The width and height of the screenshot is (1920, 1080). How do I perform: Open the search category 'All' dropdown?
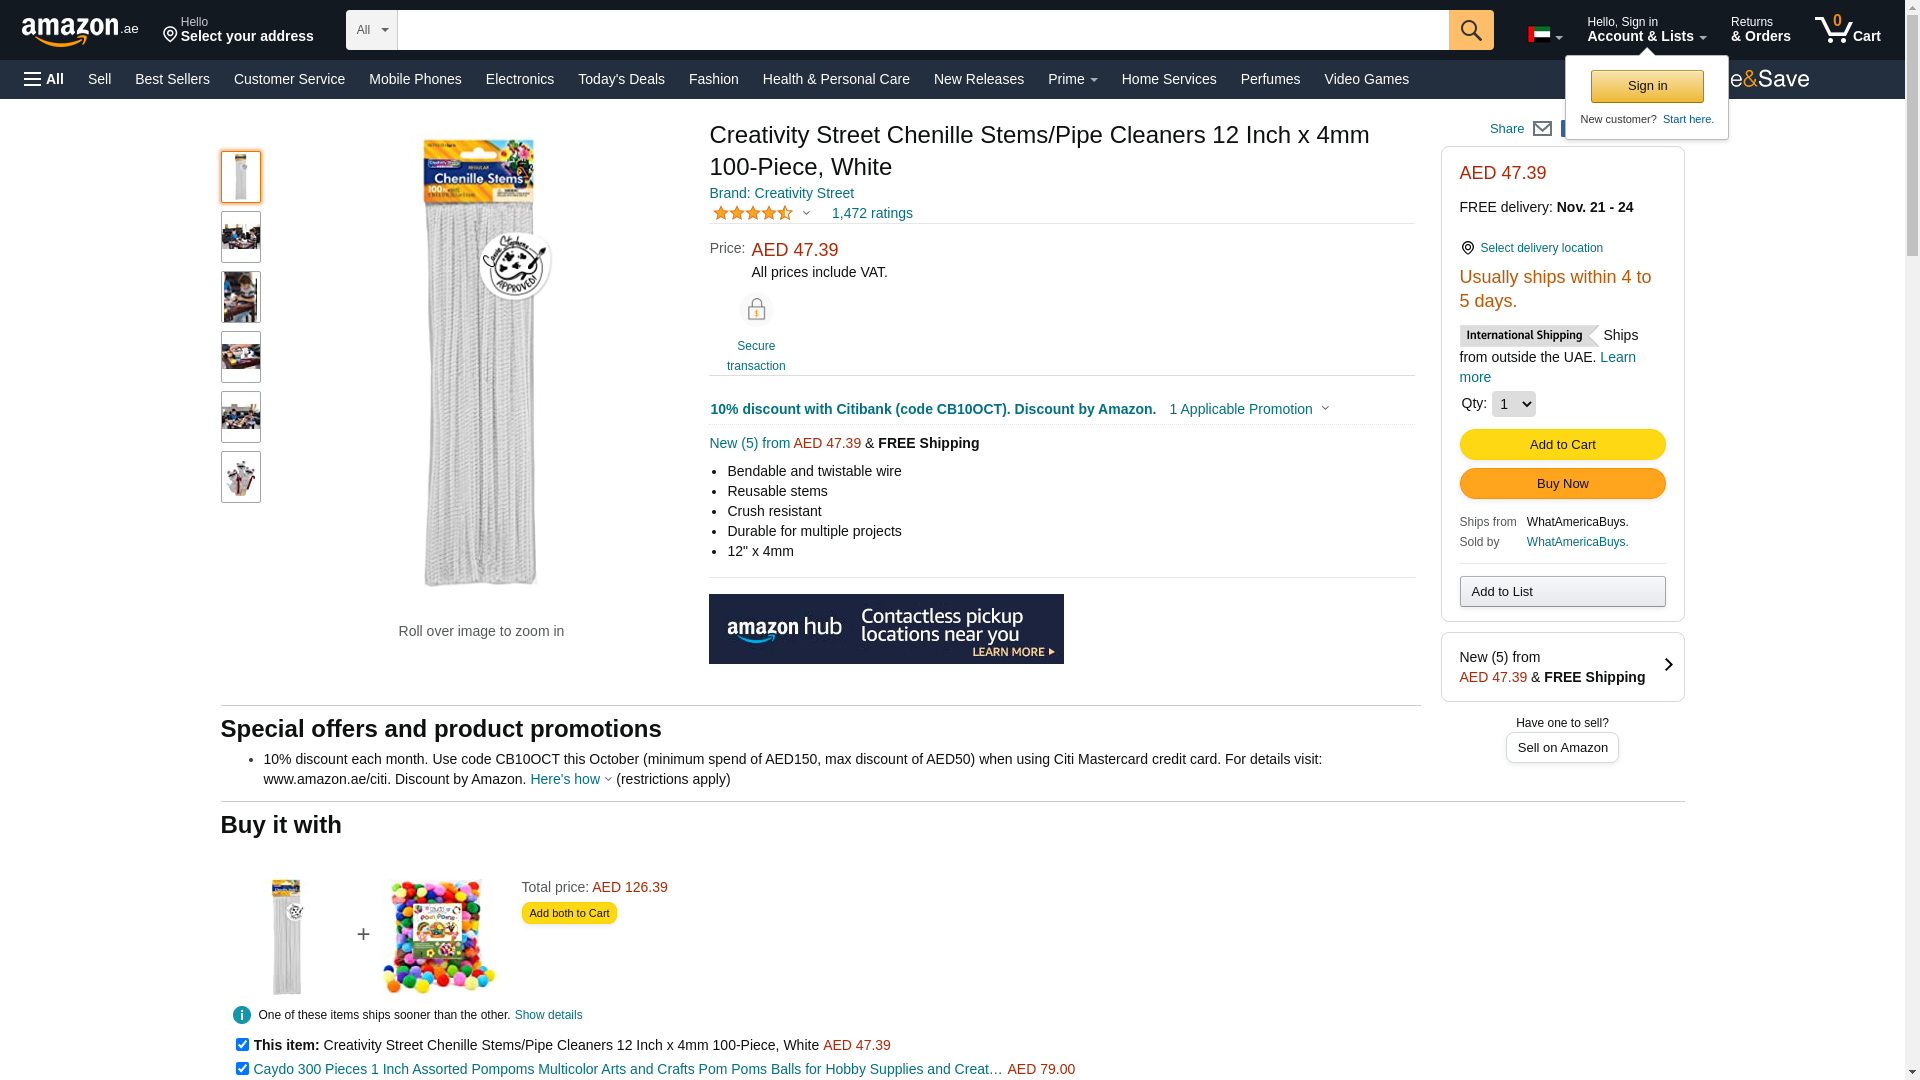pyautogui.click(x=371, y=30)
